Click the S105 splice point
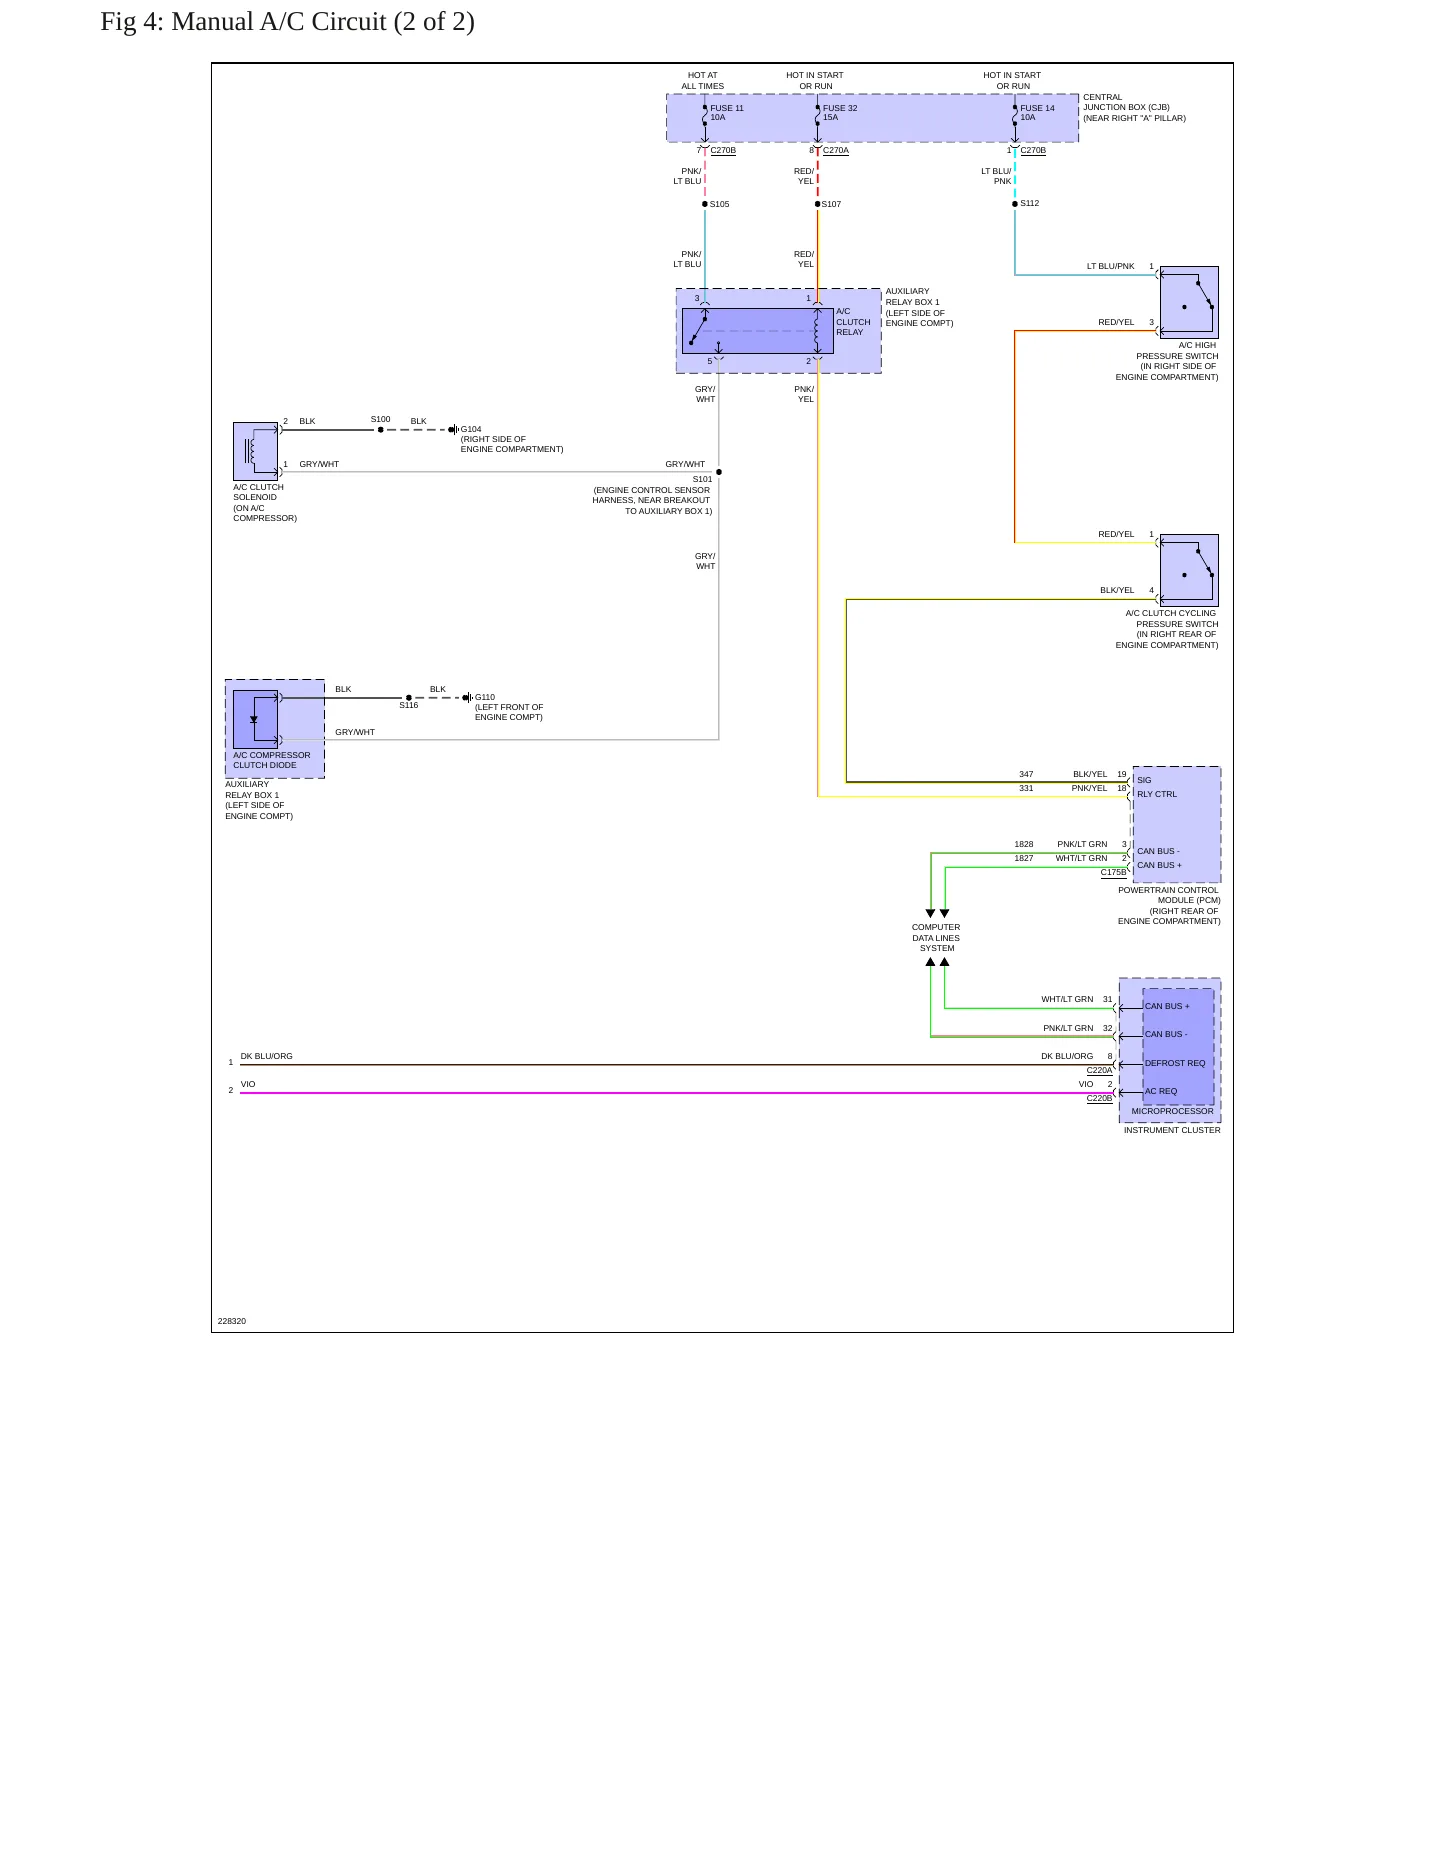This screenshot has height=1870, width=1445. [705, 204]
